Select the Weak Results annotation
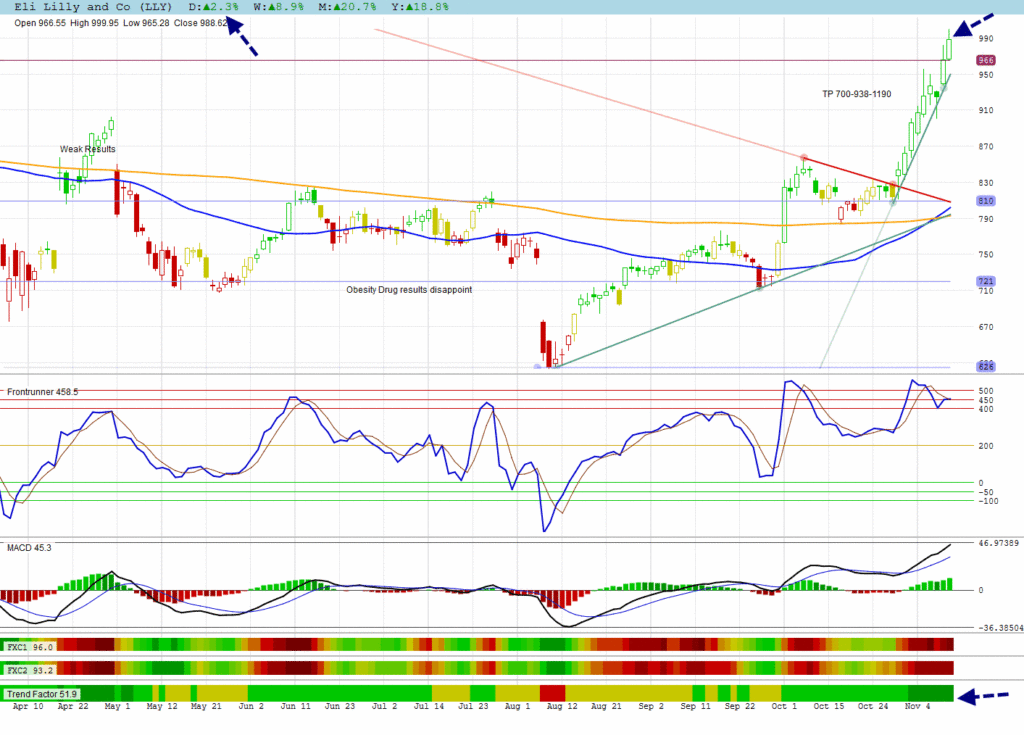Image resolution: width=1024 pixels, height=735 pixels. click(x=87, y=149)
